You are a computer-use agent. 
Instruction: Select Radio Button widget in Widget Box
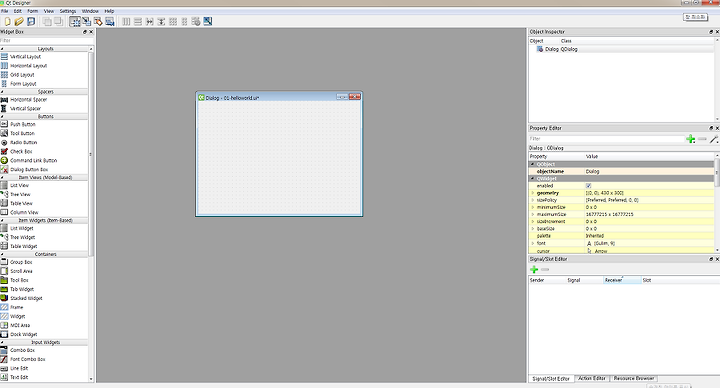(23, 142)
